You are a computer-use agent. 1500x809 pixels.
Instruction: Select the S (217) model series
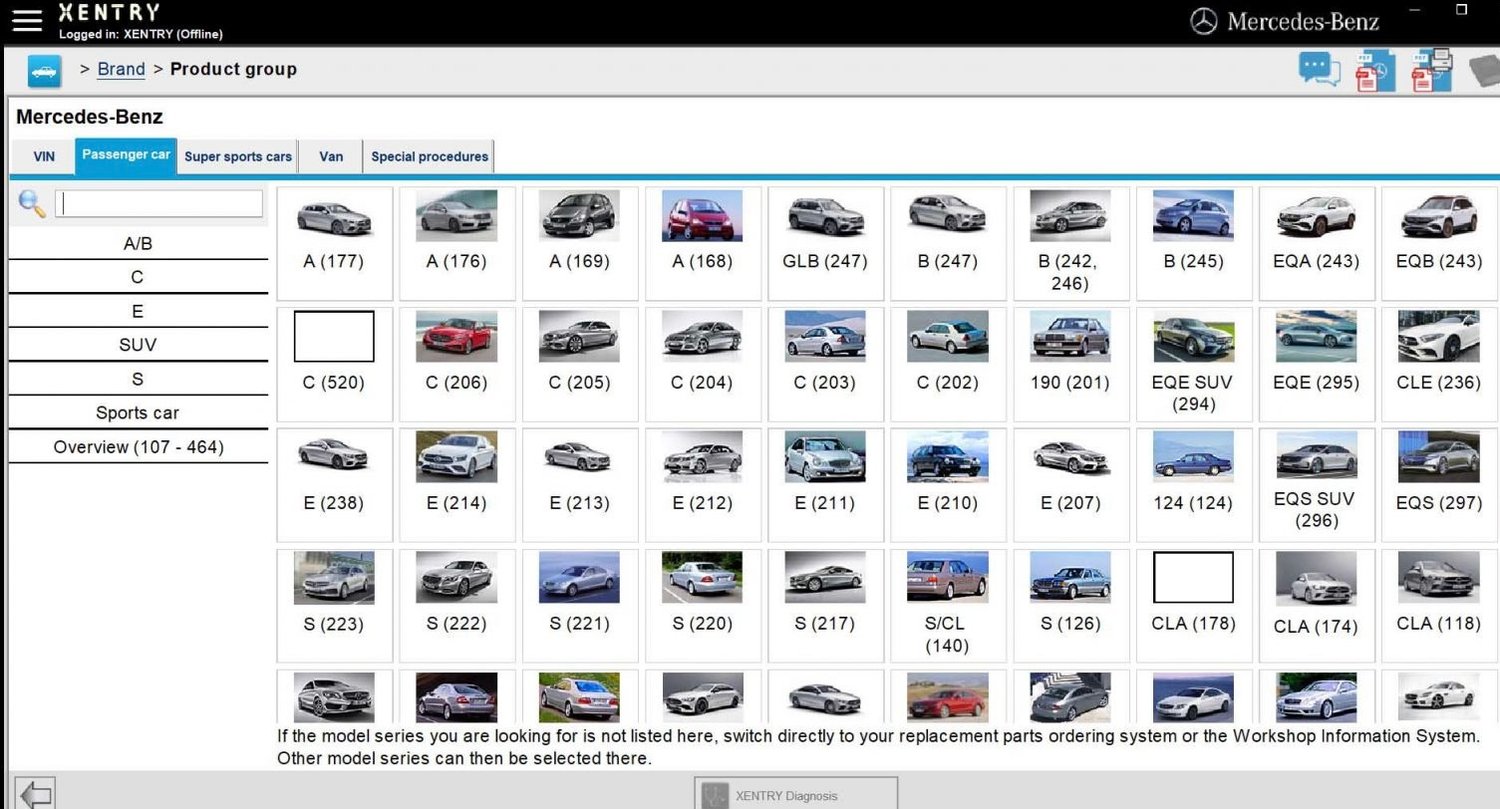point(825,606)
